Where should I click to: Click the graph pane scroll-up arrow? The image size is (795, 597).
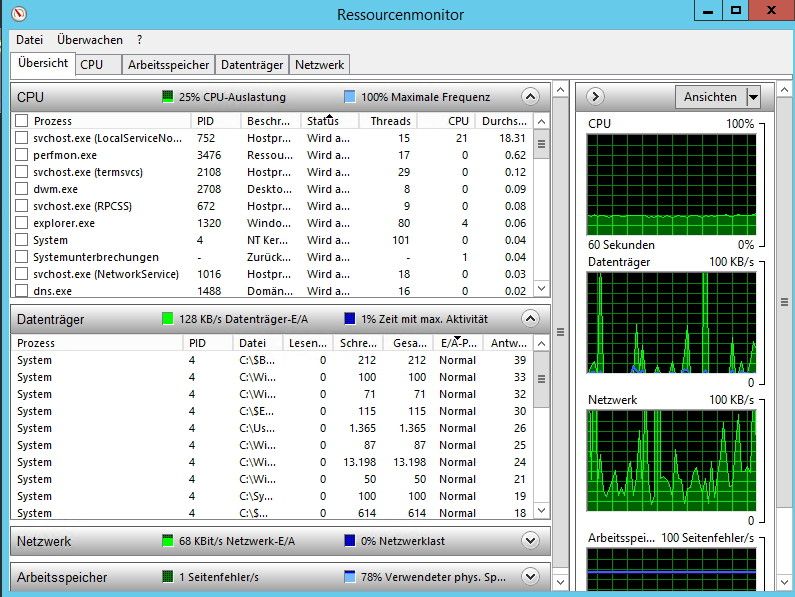tap(784, 90)
